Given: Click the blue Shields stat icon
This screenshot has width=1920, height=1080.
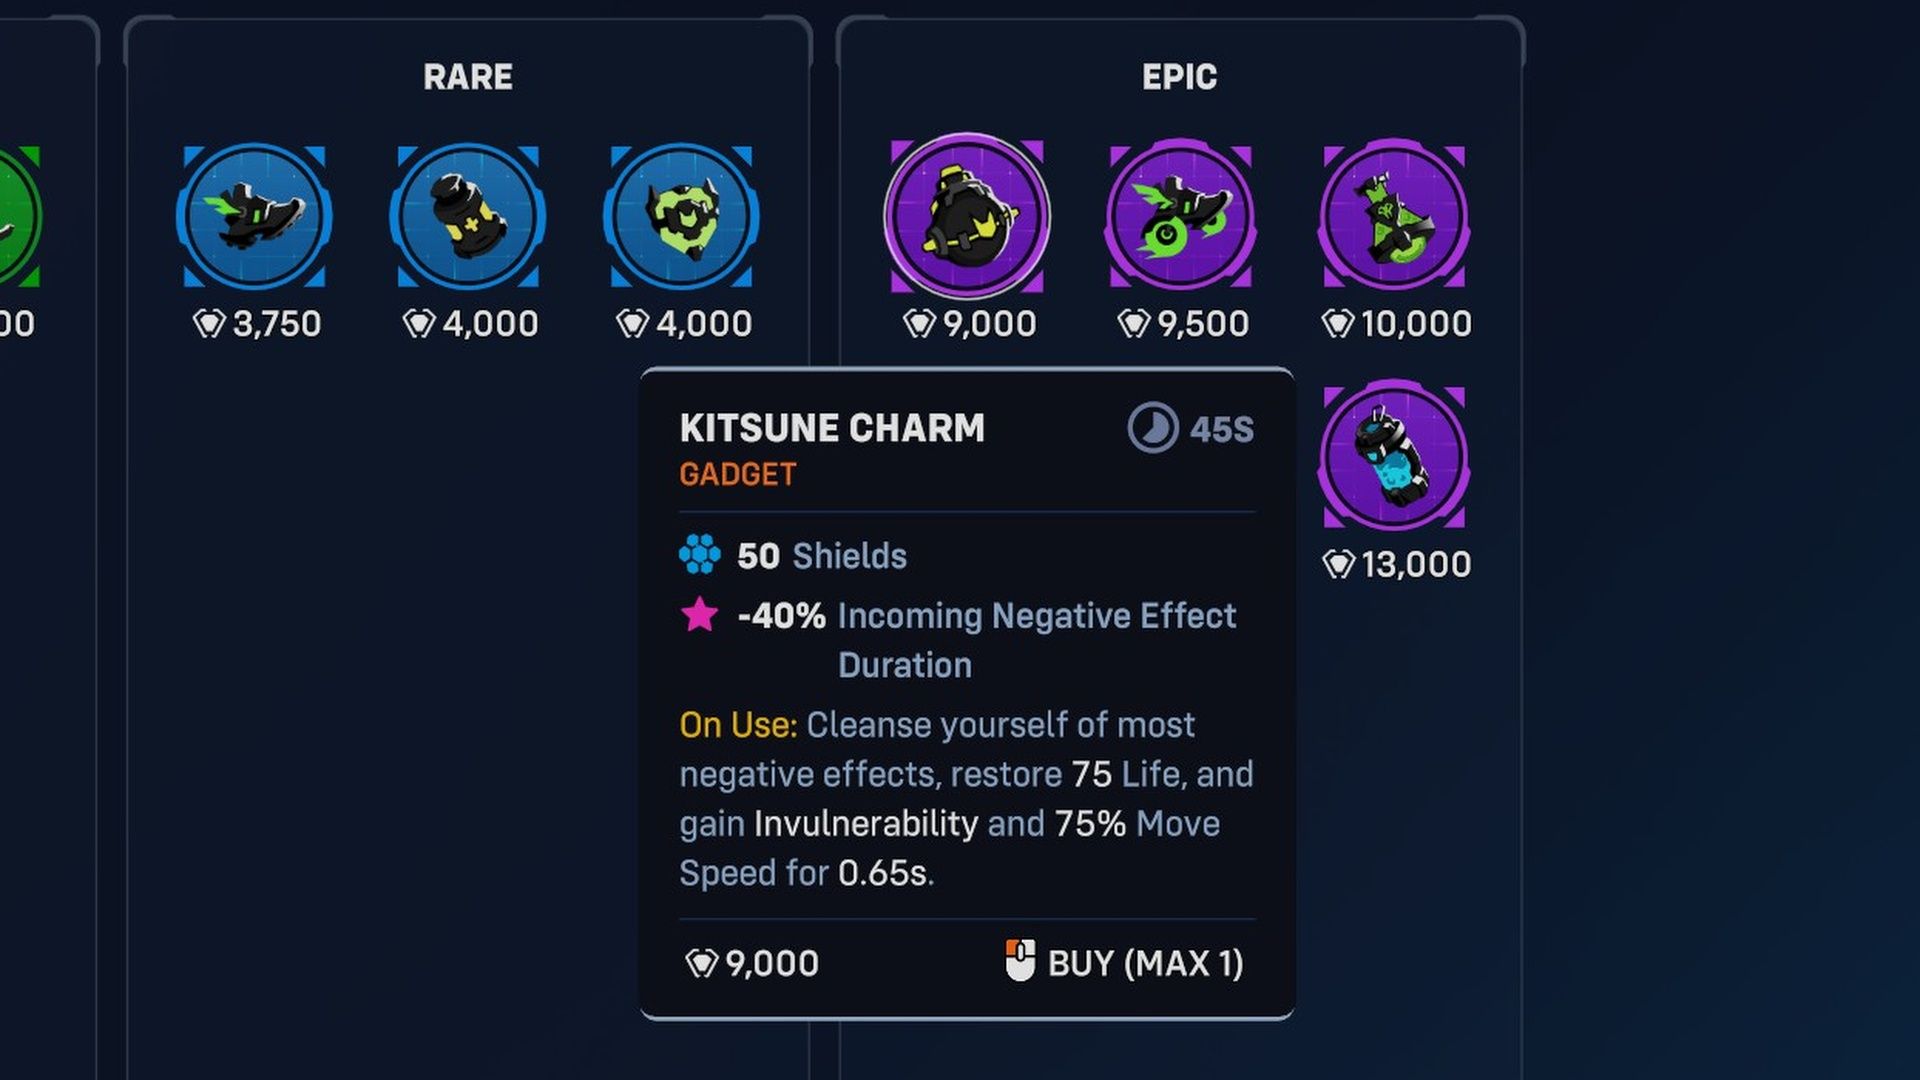Looking at the screenshot, I should point(699,555).
